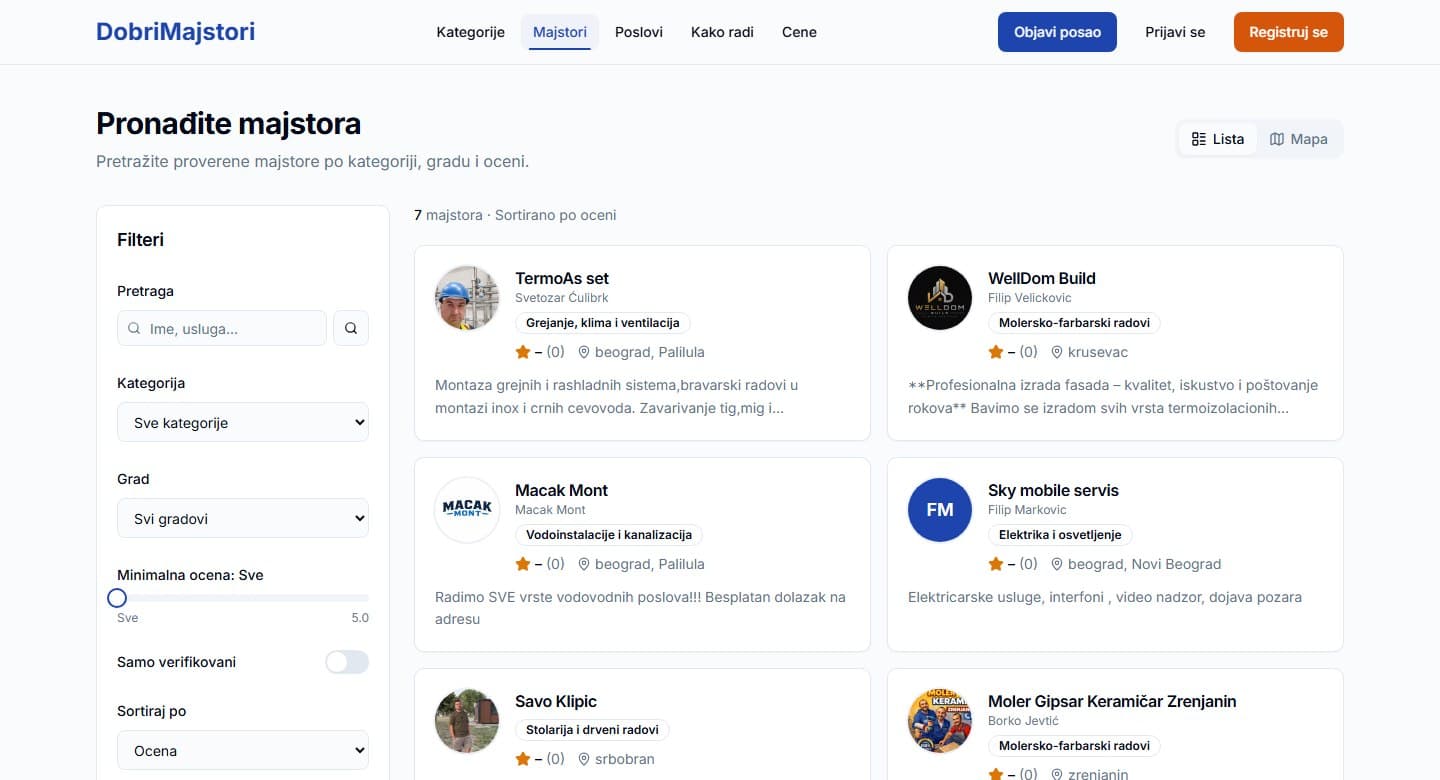Click Molersko-farbarski radovi tag on Moler Gipsar card
This screenshot has height=780, width=1440.
tap(1074, 746)
